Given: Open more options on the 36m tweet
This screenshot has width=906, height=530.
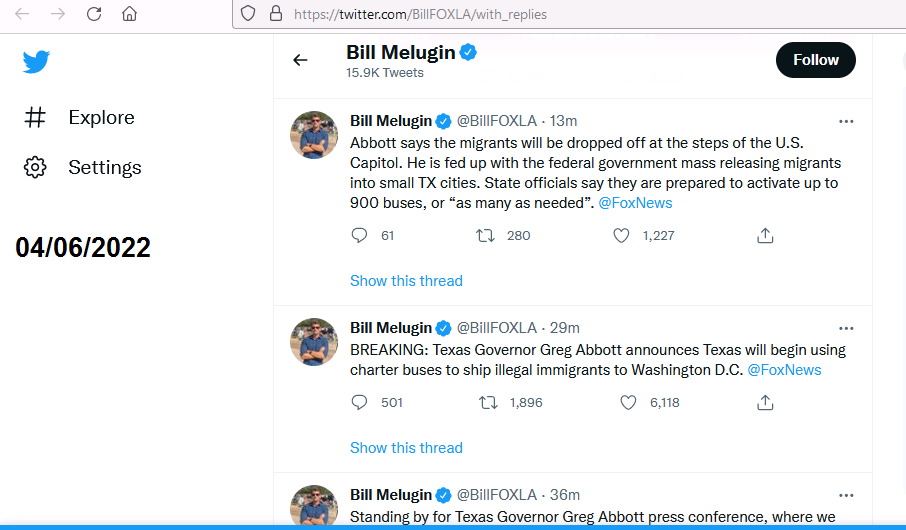Looking at the screenshot, I should [x=846, y=495].
